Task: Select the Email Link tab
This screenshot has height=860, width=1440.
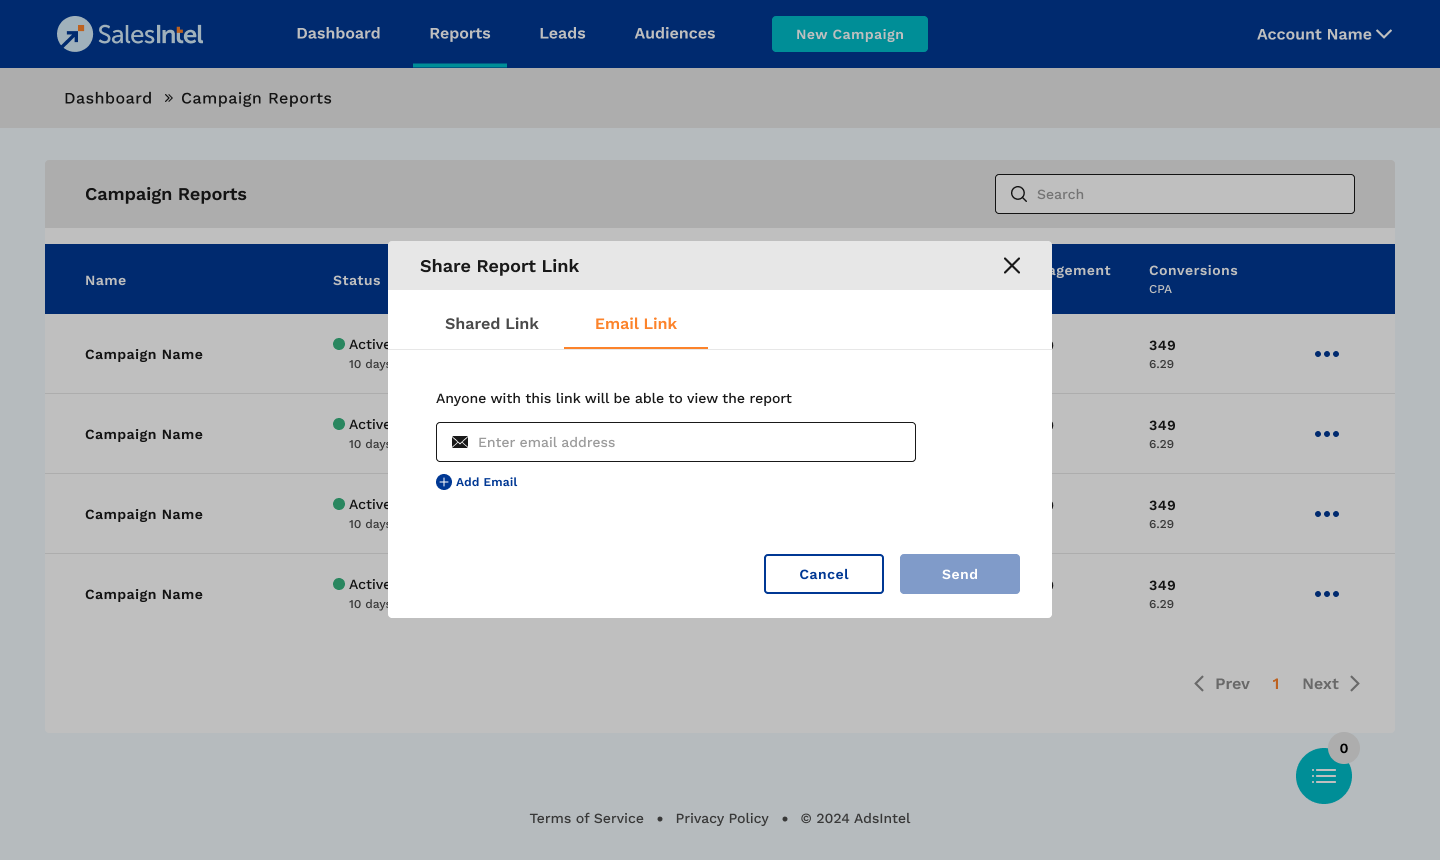Action: (x=636, y=324)
